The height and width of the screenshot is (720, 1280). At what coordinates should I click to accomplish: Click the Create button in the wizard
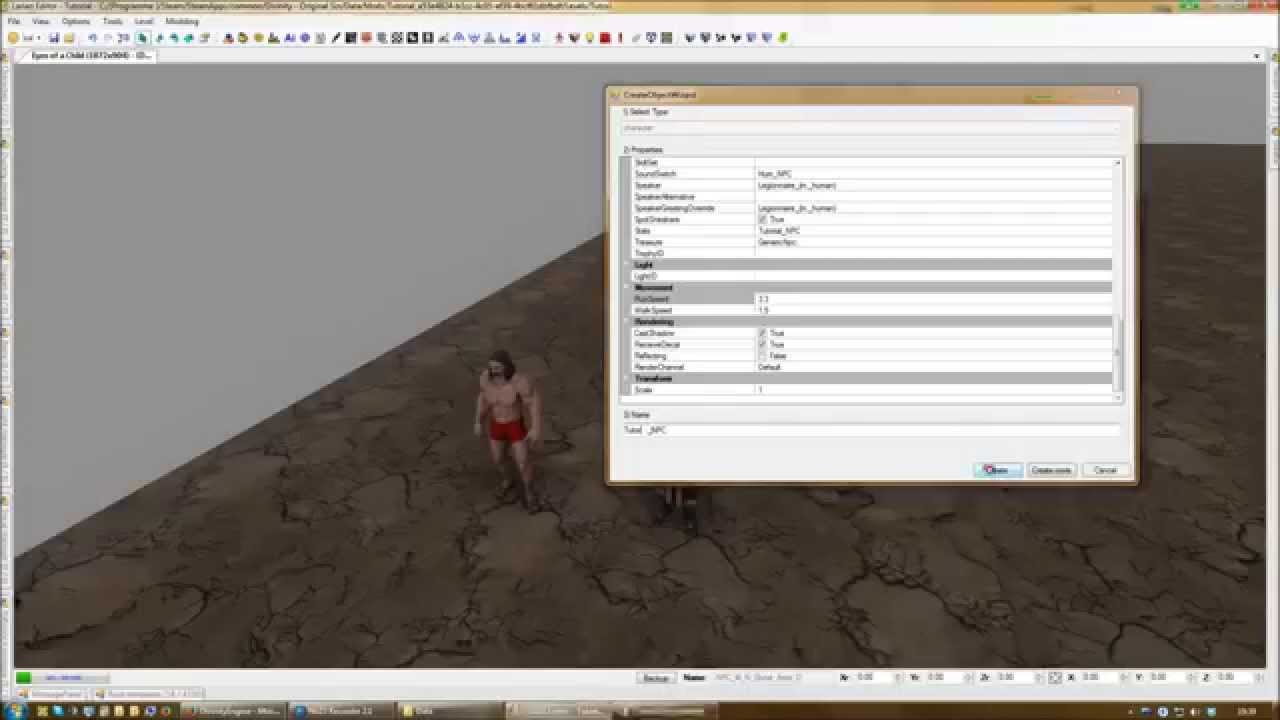coord(997,470)
